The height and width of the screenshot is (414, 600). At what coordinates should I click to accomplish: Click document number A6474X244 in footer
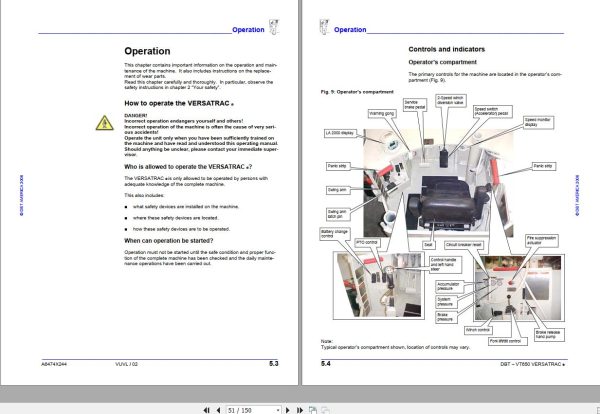54,364
